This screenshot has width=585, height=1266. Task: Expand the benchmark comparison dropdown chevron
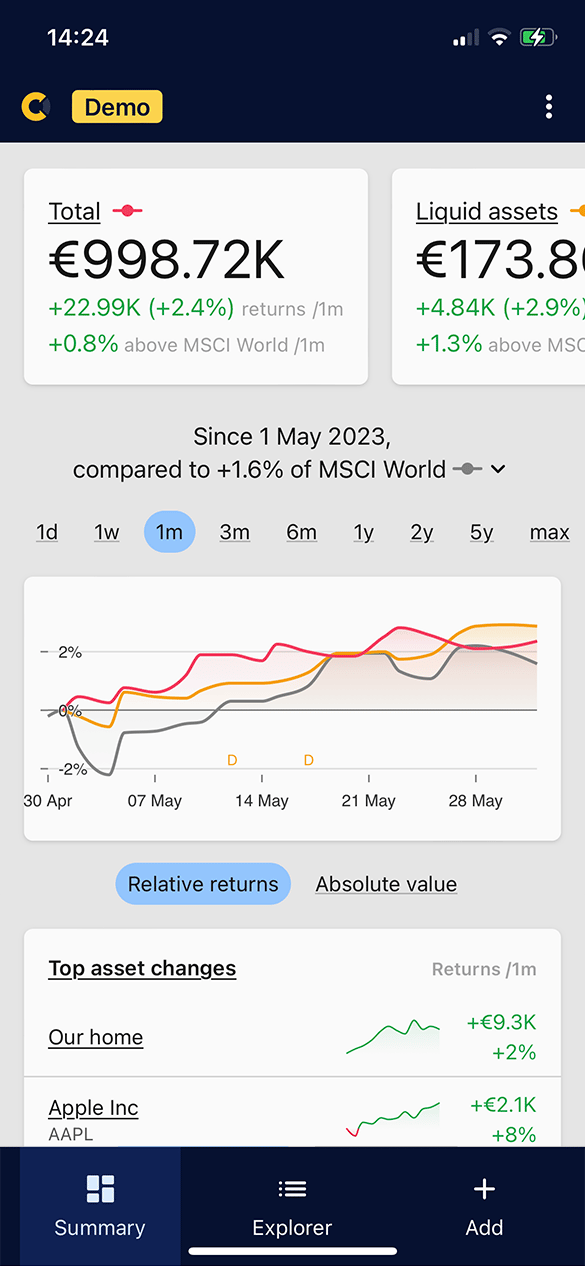pos(498,469)
